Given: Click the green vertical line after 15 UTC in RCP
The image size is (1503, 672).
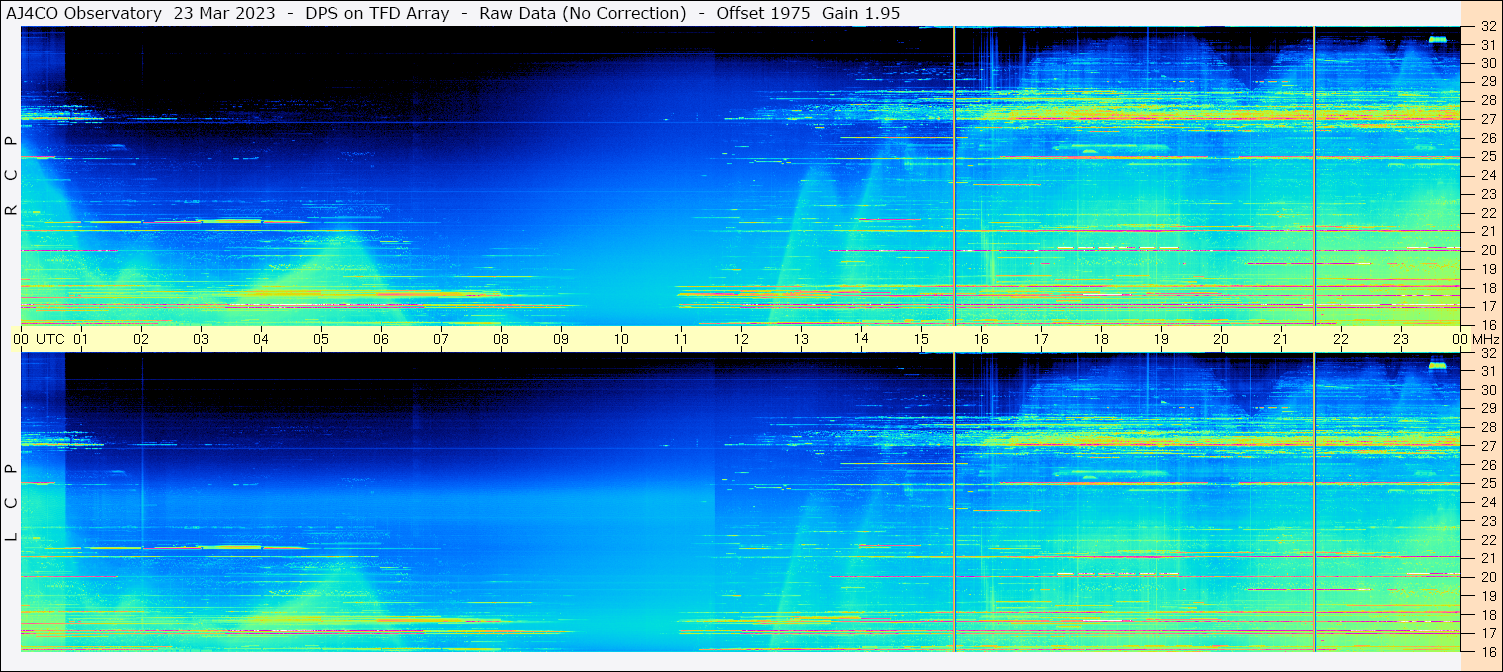Looking at the screenshot, I should 955,176.
